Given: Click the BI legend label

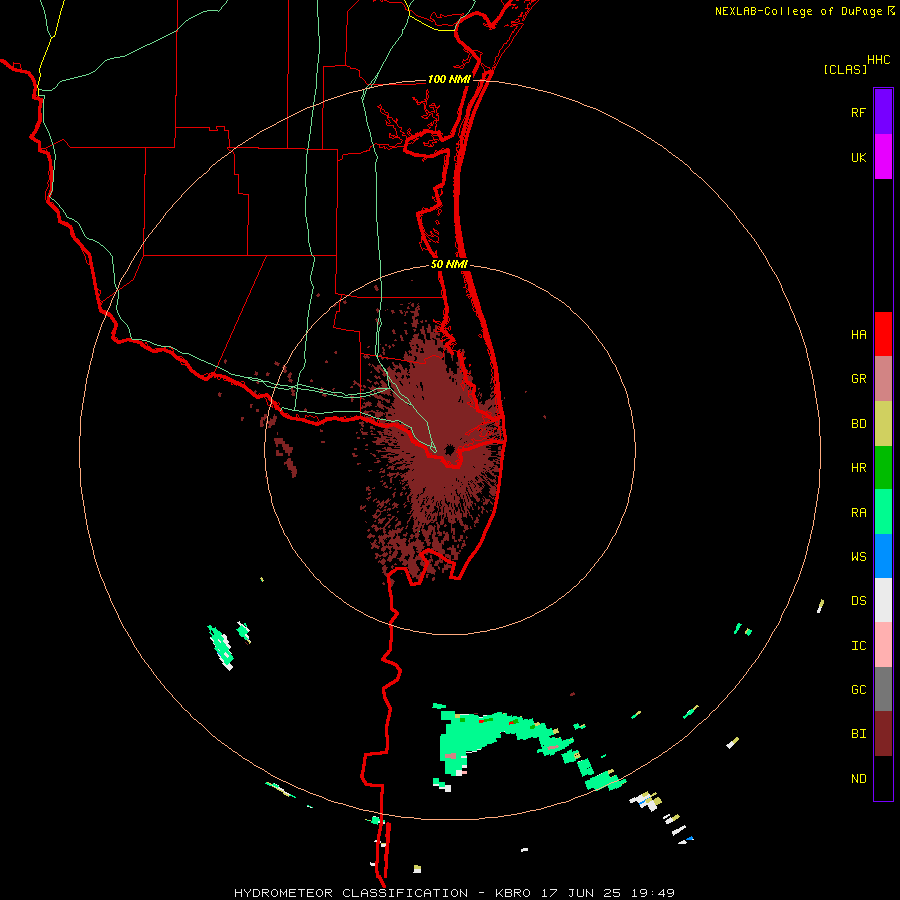Looking at the screenshot, I should [858, 734].
